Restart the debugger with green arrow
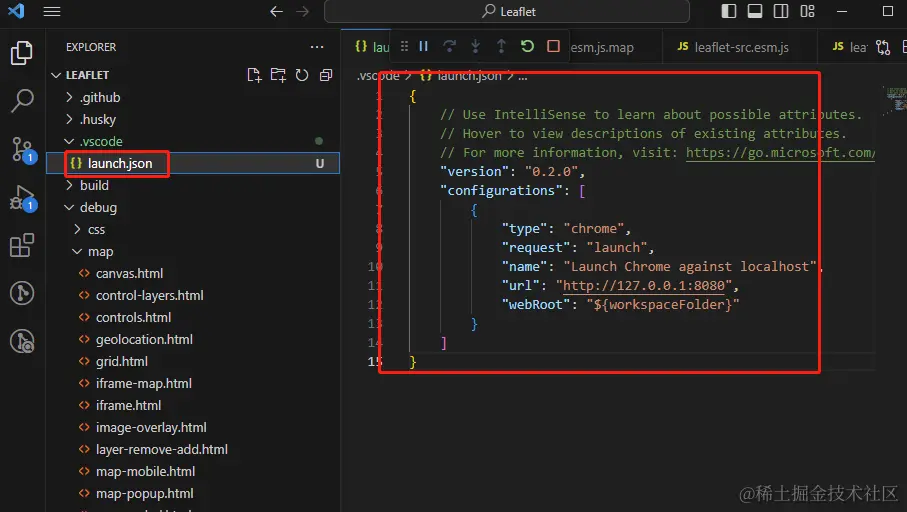Viewport: 907px width, 512px height. [x=527, y=46]
